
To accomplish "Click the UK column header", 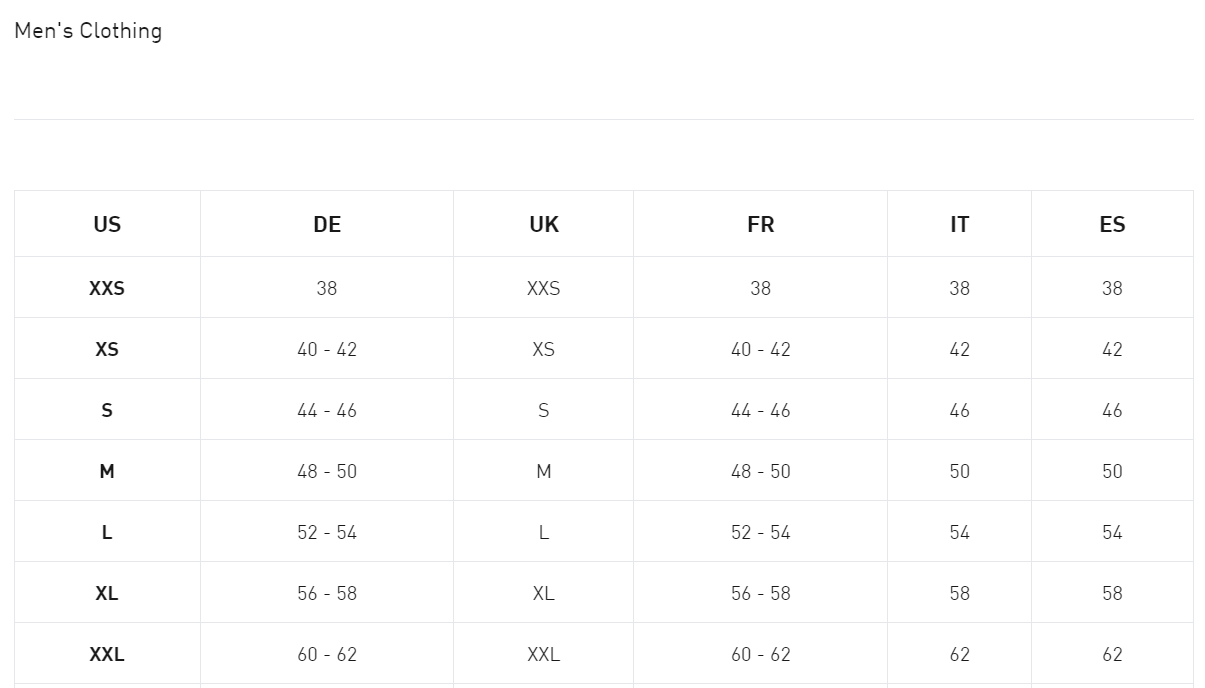I will 544,225.
